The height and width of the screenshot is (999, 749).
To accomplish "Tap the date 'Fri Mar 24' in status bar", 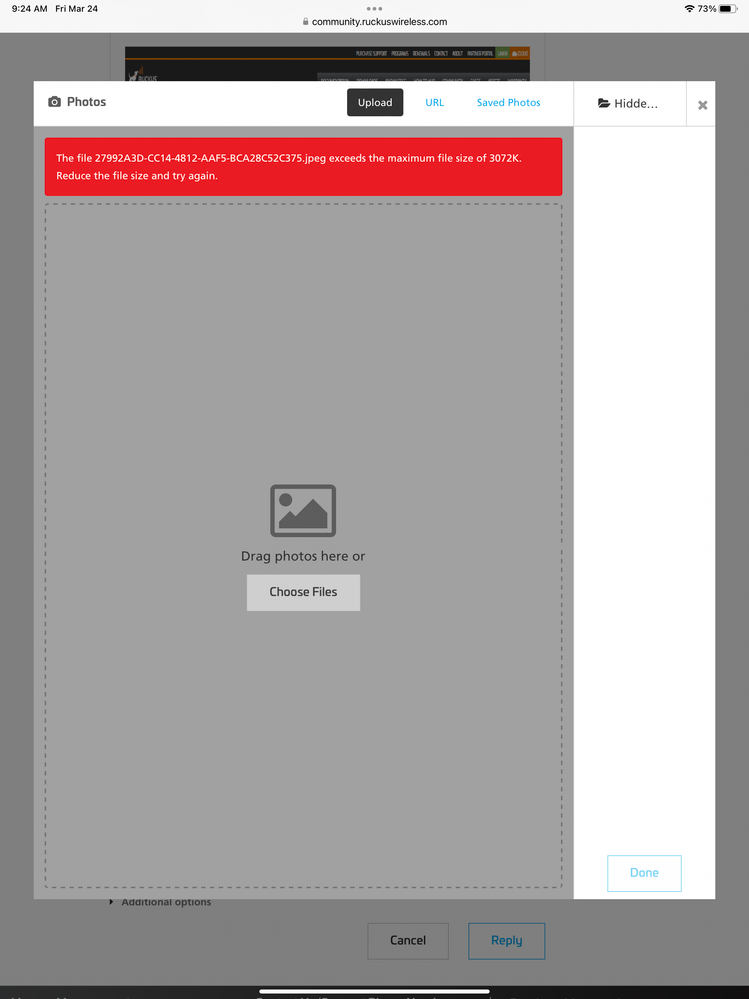I will pyautogui.click(x=76, y=9).
